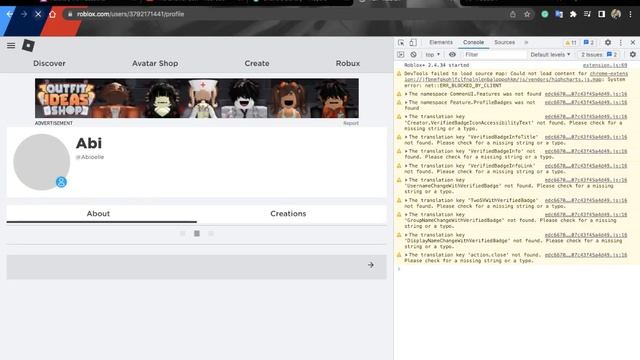Toggle DevTools device toolbar
Viewport: 640px width, 360px height.
pos(413,42)
